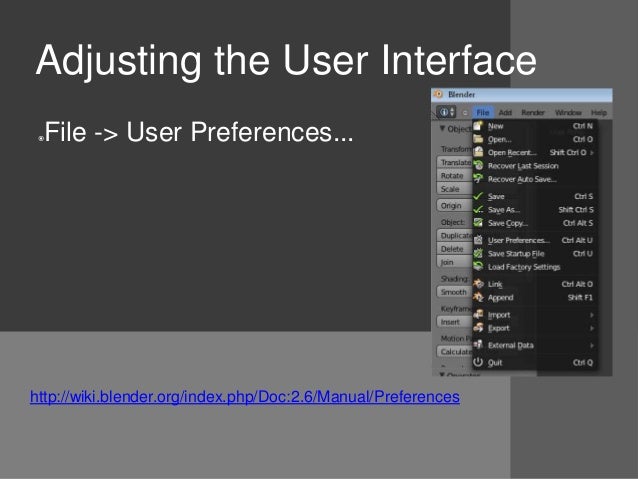
Task: Click the Quit power icon
Action: [x=478, y=362]
